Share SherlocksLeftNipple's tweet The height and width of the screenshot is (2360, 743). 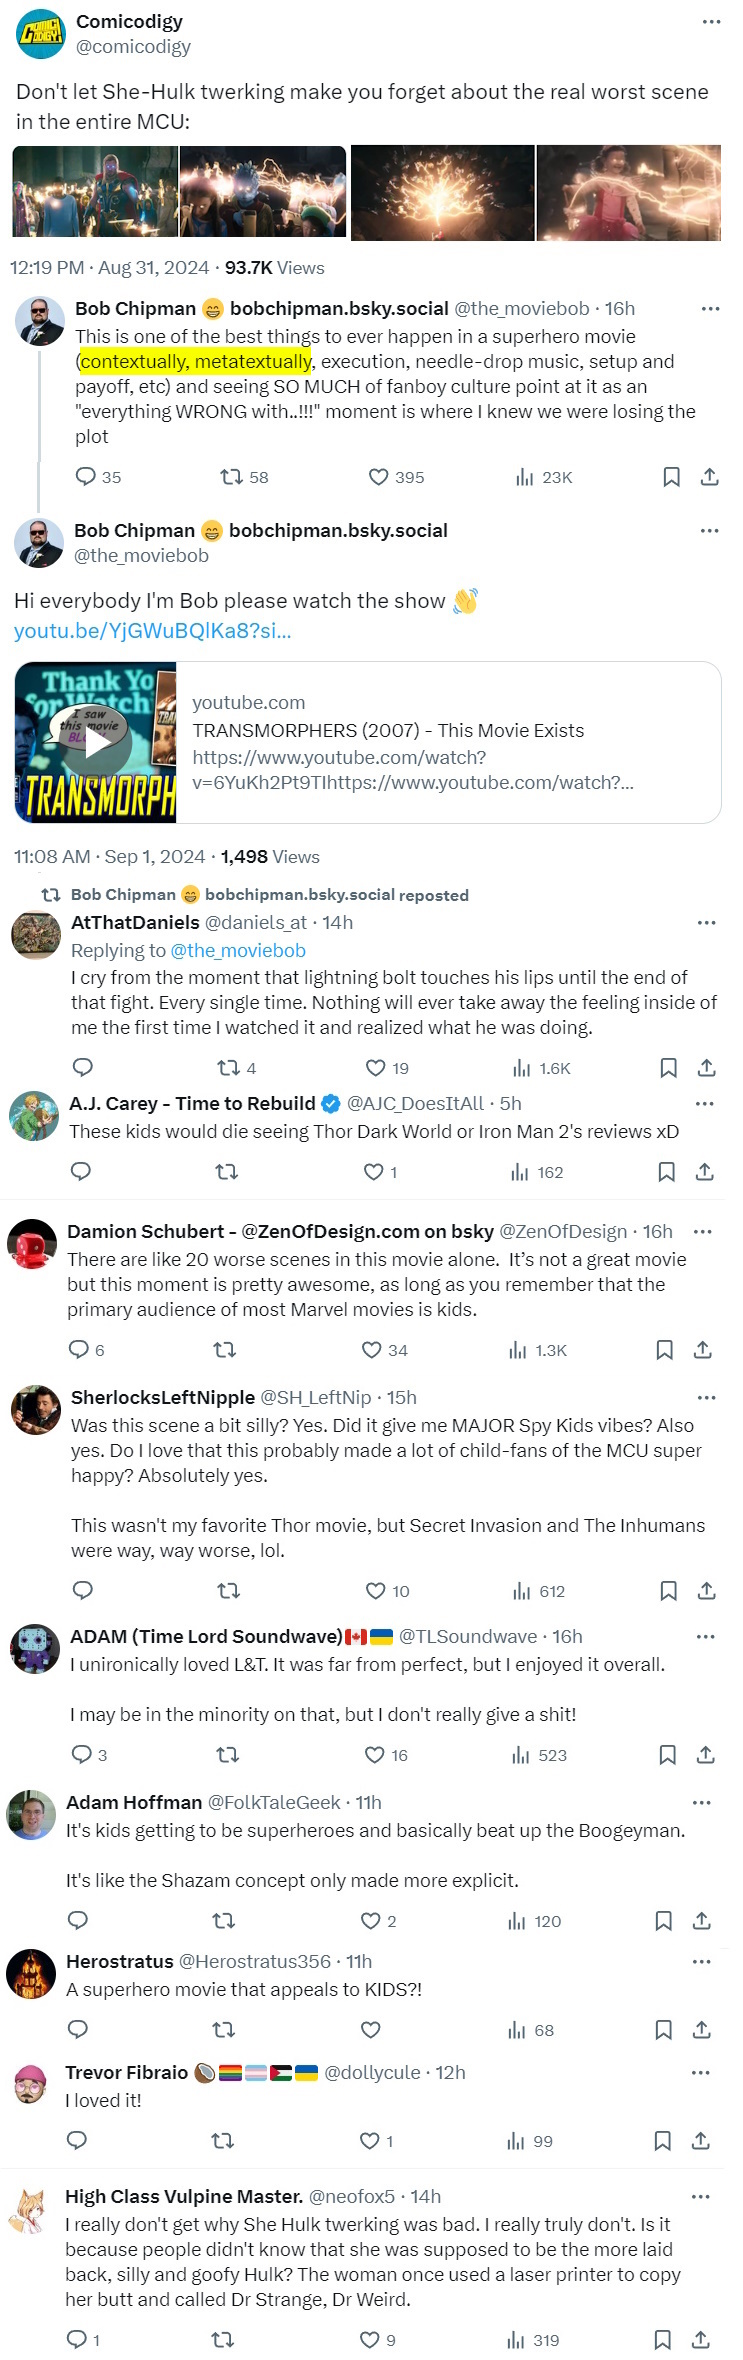tap(706, 1590)
